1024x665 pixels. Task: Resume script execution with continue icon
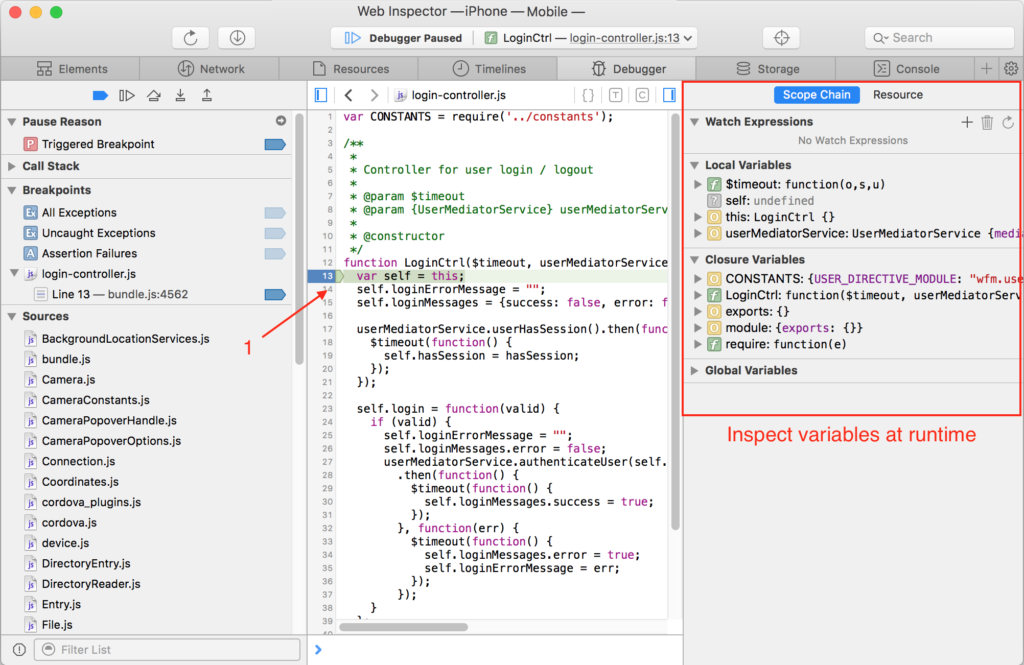[127, 95]
